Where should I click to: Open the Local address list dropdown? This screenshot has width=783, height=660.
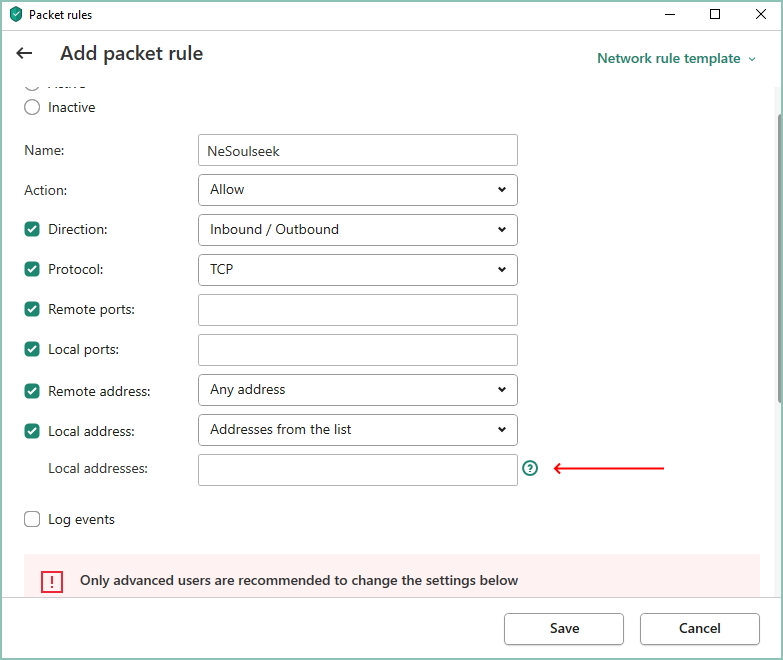point(357,430)
